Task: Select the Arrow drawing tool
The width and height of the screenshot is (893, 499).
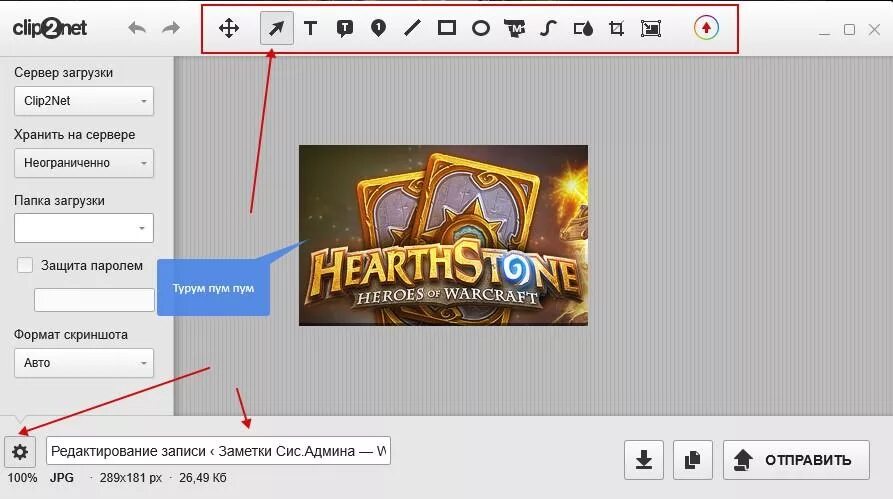Action: point(277,28)
